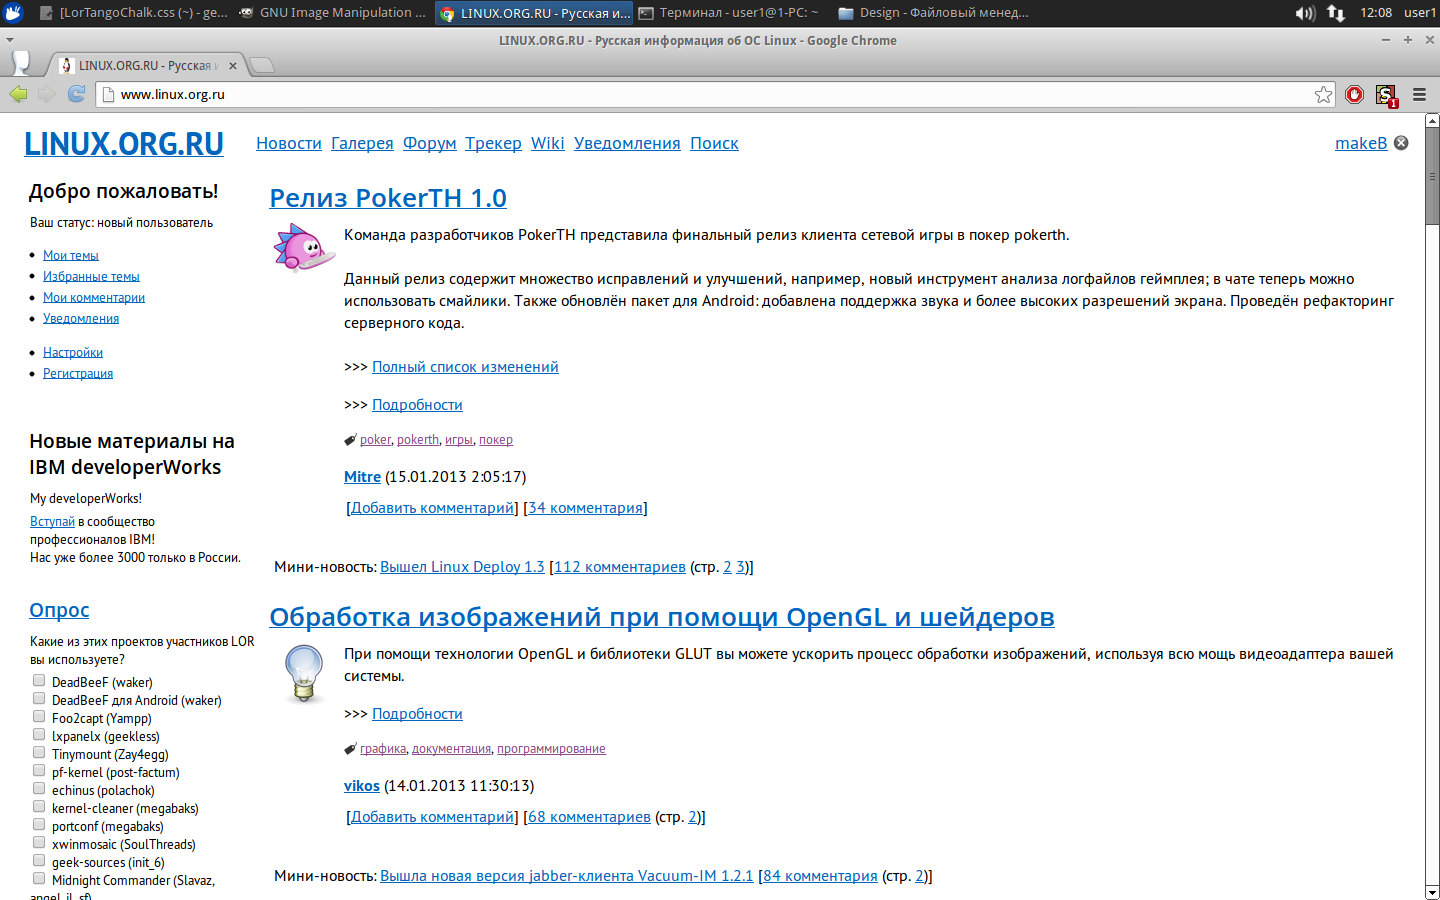1440x900 pixels.
Task: Click the page icon in address bar
Action: [109, 94]
